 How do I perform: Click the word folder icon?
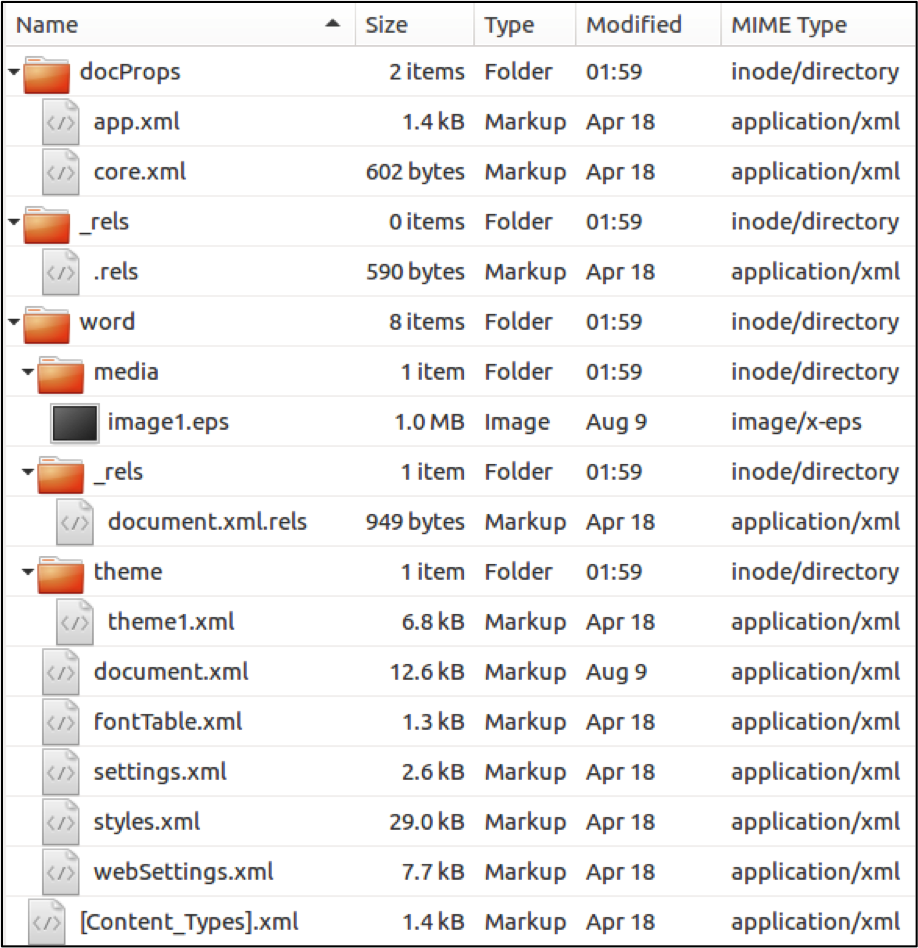pyautogui.click(x=45, y=323)
